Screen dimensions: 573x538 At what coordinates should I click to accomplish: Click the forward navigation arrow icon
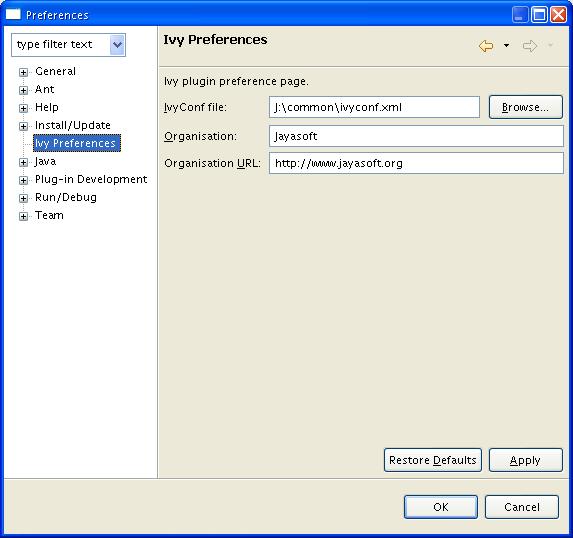click(x=530, y=46)
